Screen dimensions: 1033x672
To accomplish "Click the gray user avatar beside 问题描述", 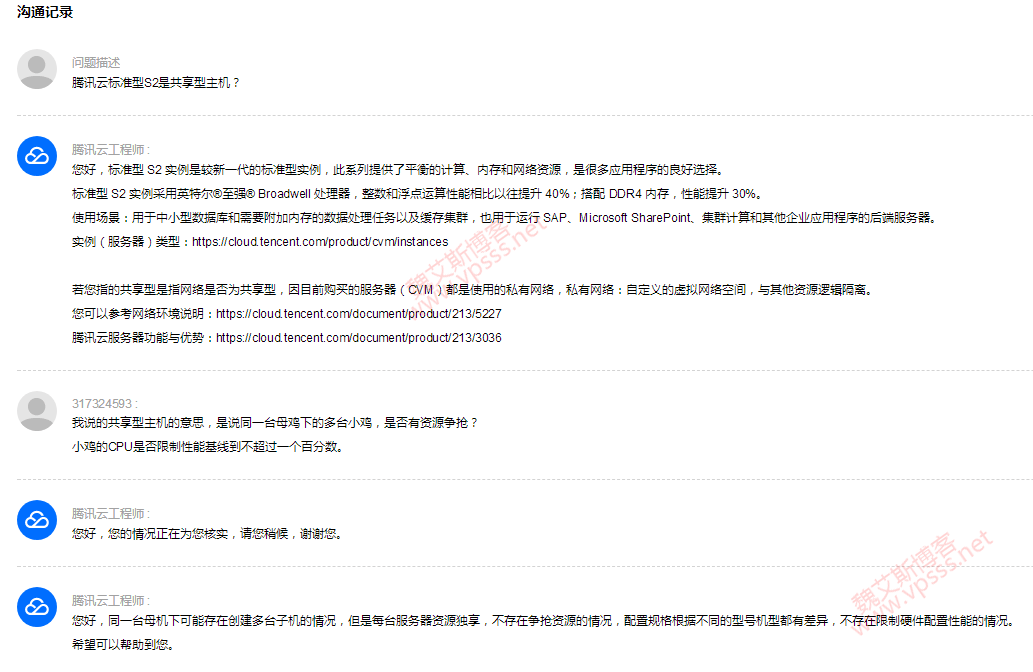I will (x=37, y=69).
